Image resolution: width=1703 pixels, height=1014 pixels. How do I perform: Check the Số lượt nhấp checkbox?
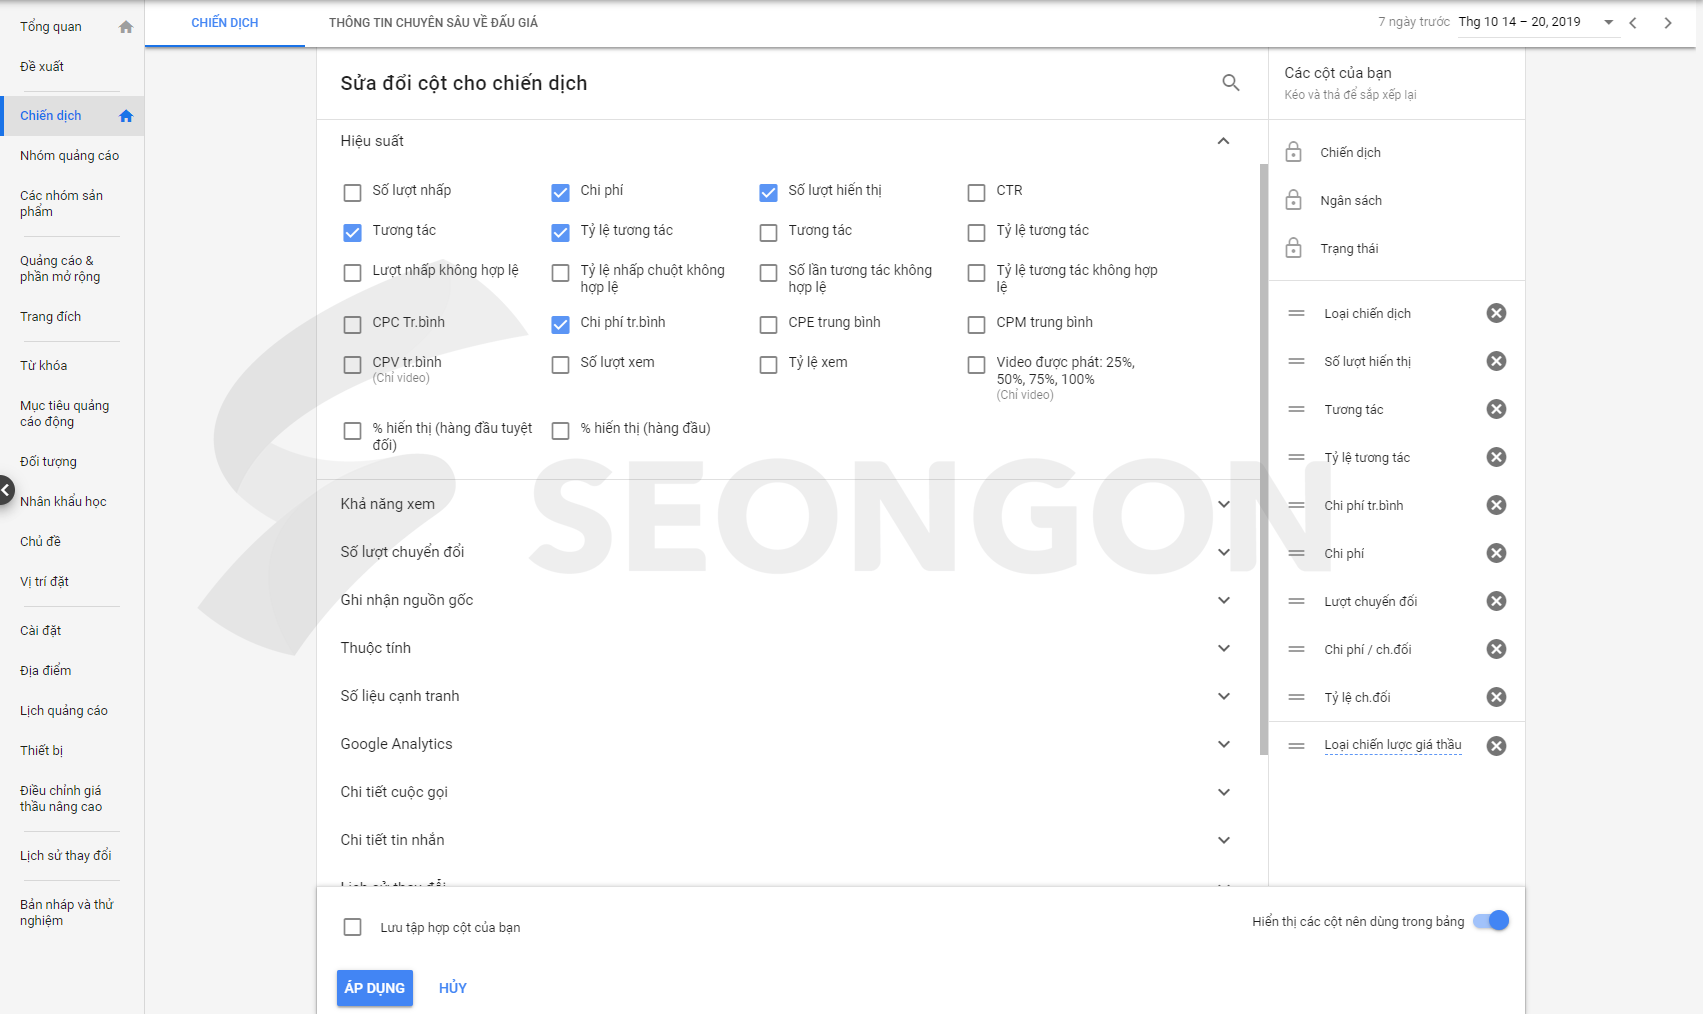tap(352, 193)
